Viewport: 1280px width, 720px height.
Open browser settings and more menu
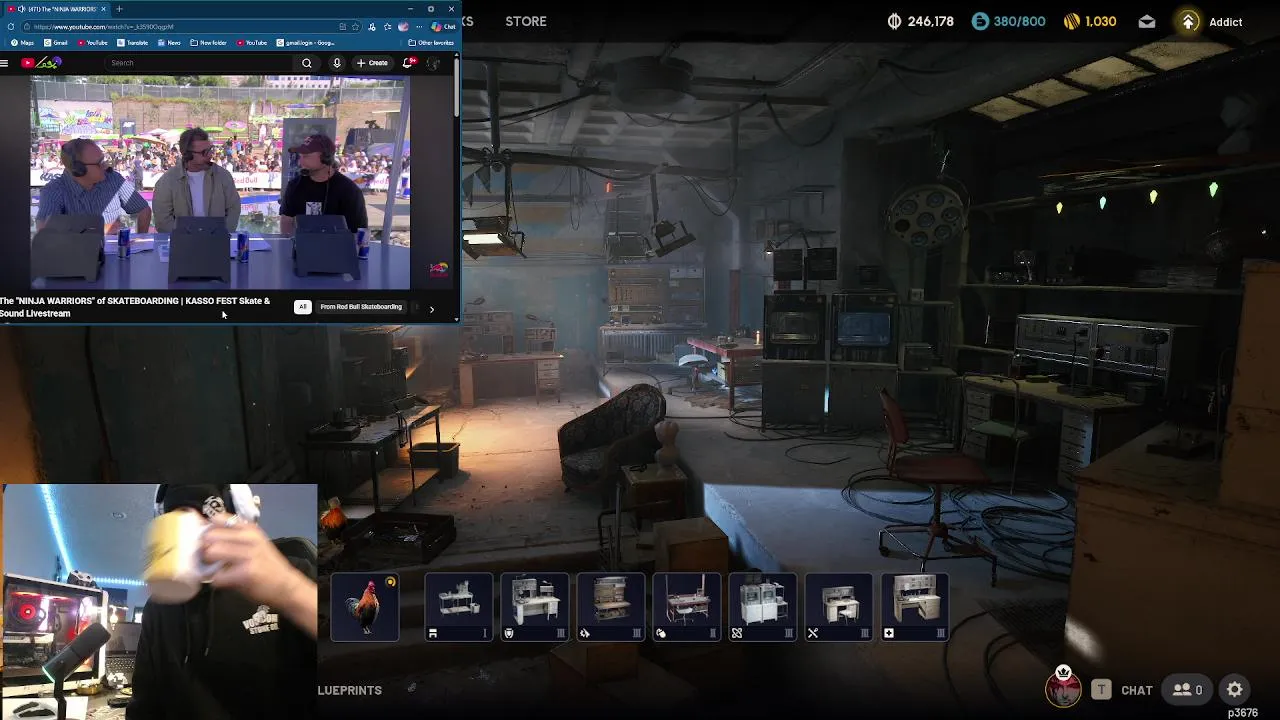pyautogui.click(x=419, y=27)
